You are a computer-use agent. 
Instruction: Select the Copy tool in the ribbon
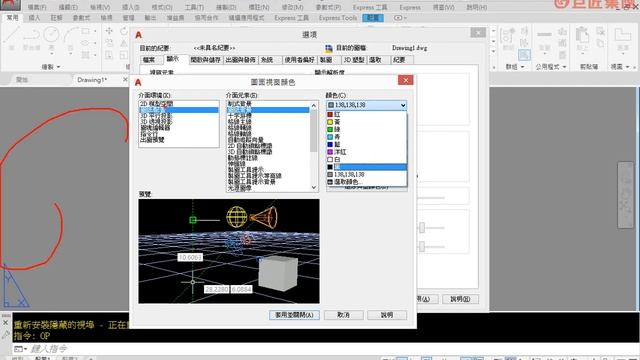(x=109, y=43)
